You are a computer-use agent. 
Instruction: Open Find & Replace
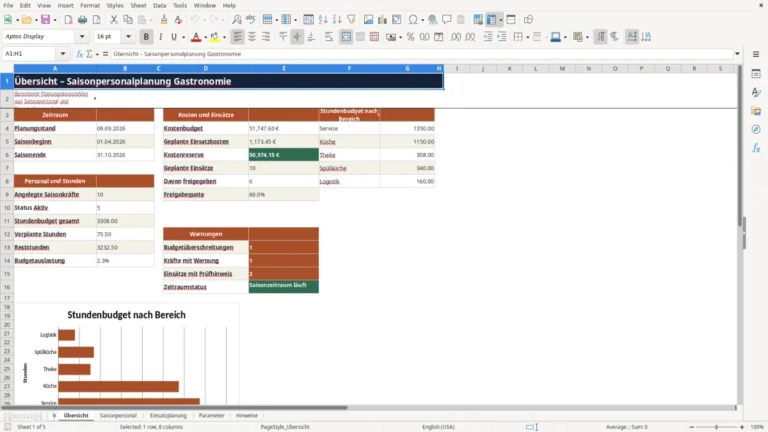click(237, 20)
